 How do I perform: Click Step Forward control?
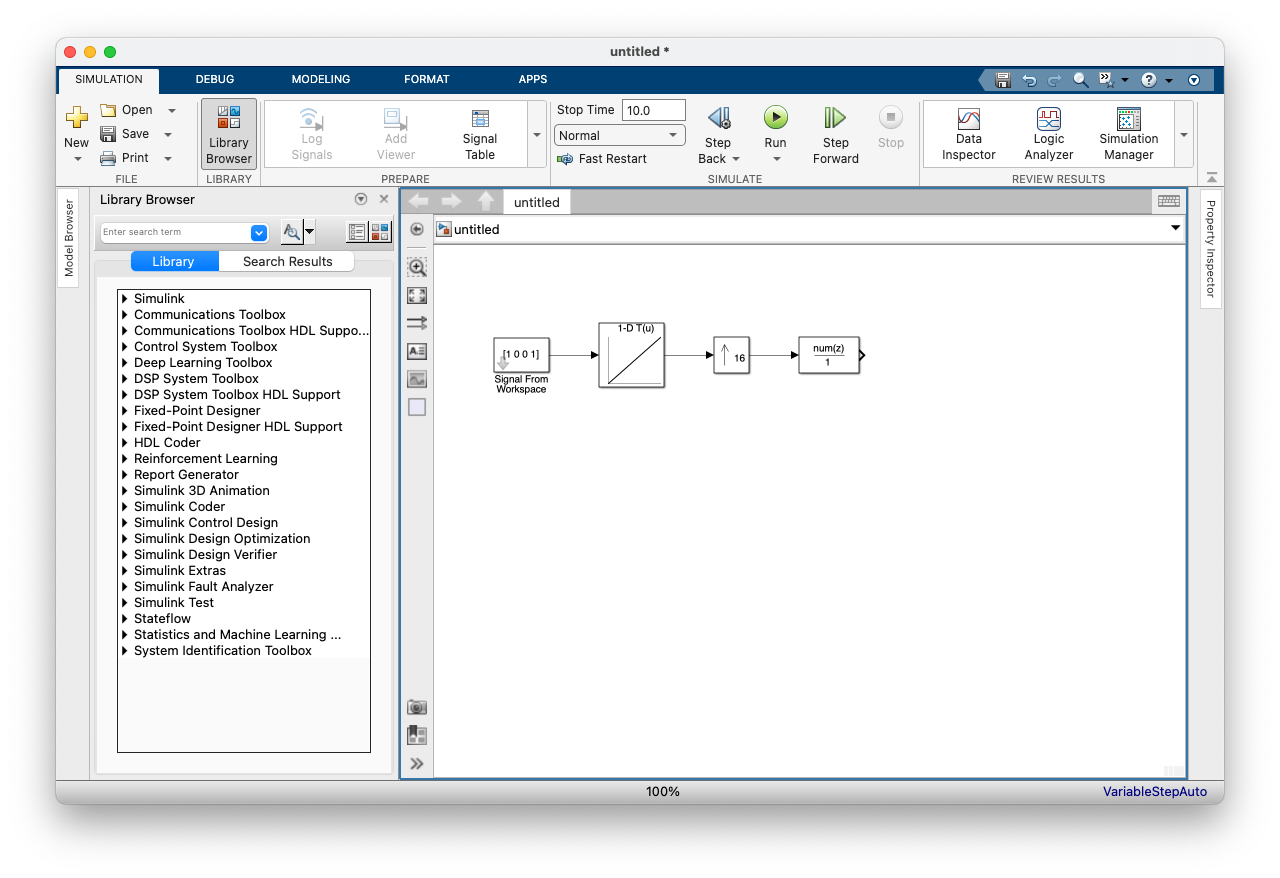click(x=836, y=135)
